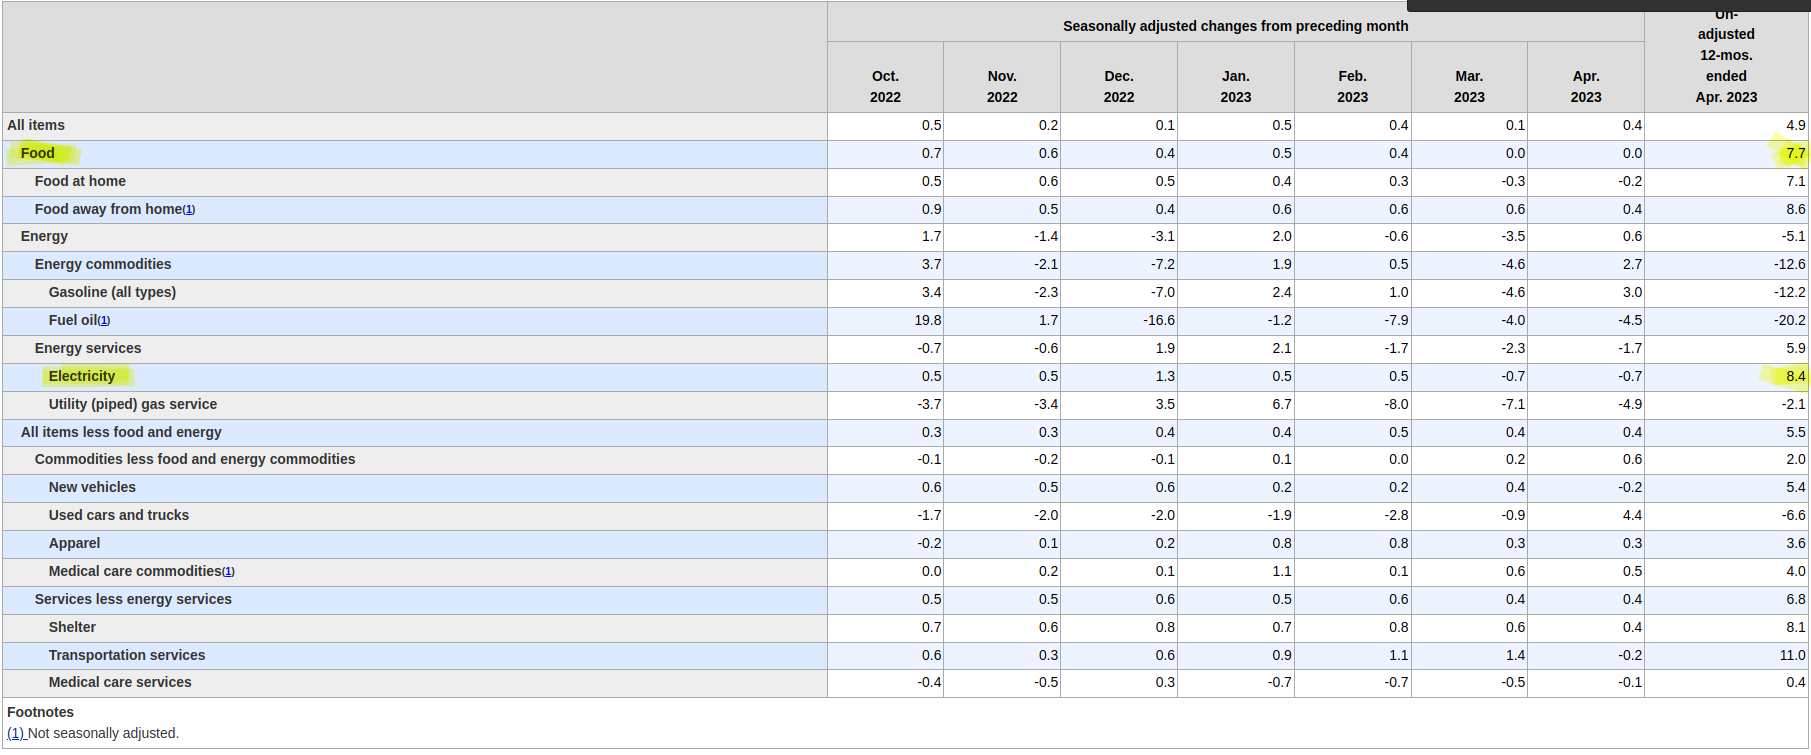This screenshot has height=755, width=1811.
Task: Click -5.1 value in Energy row
Action: [1793, 236]
